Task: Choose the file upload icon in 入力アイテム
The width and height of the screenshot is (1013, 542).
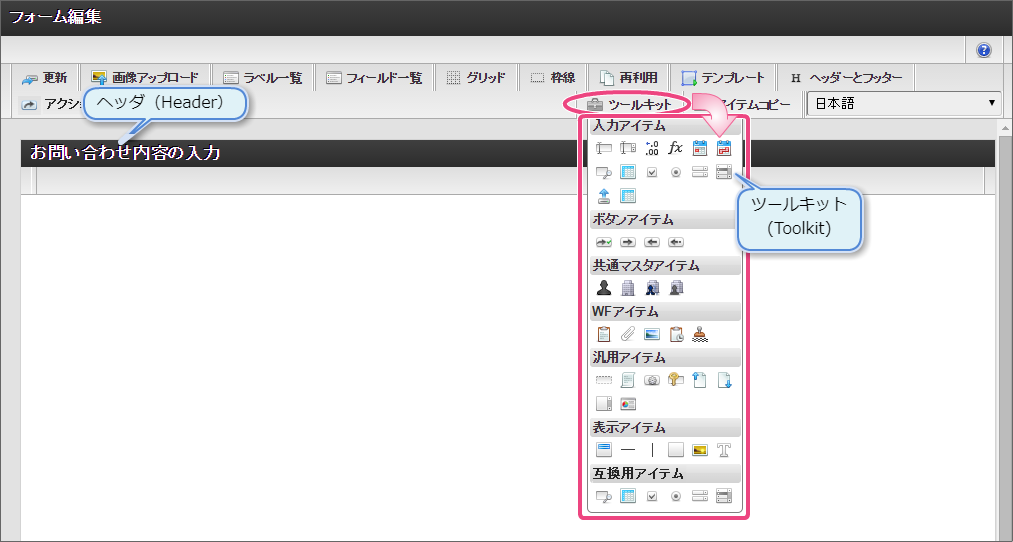Action: click(603, 195)
